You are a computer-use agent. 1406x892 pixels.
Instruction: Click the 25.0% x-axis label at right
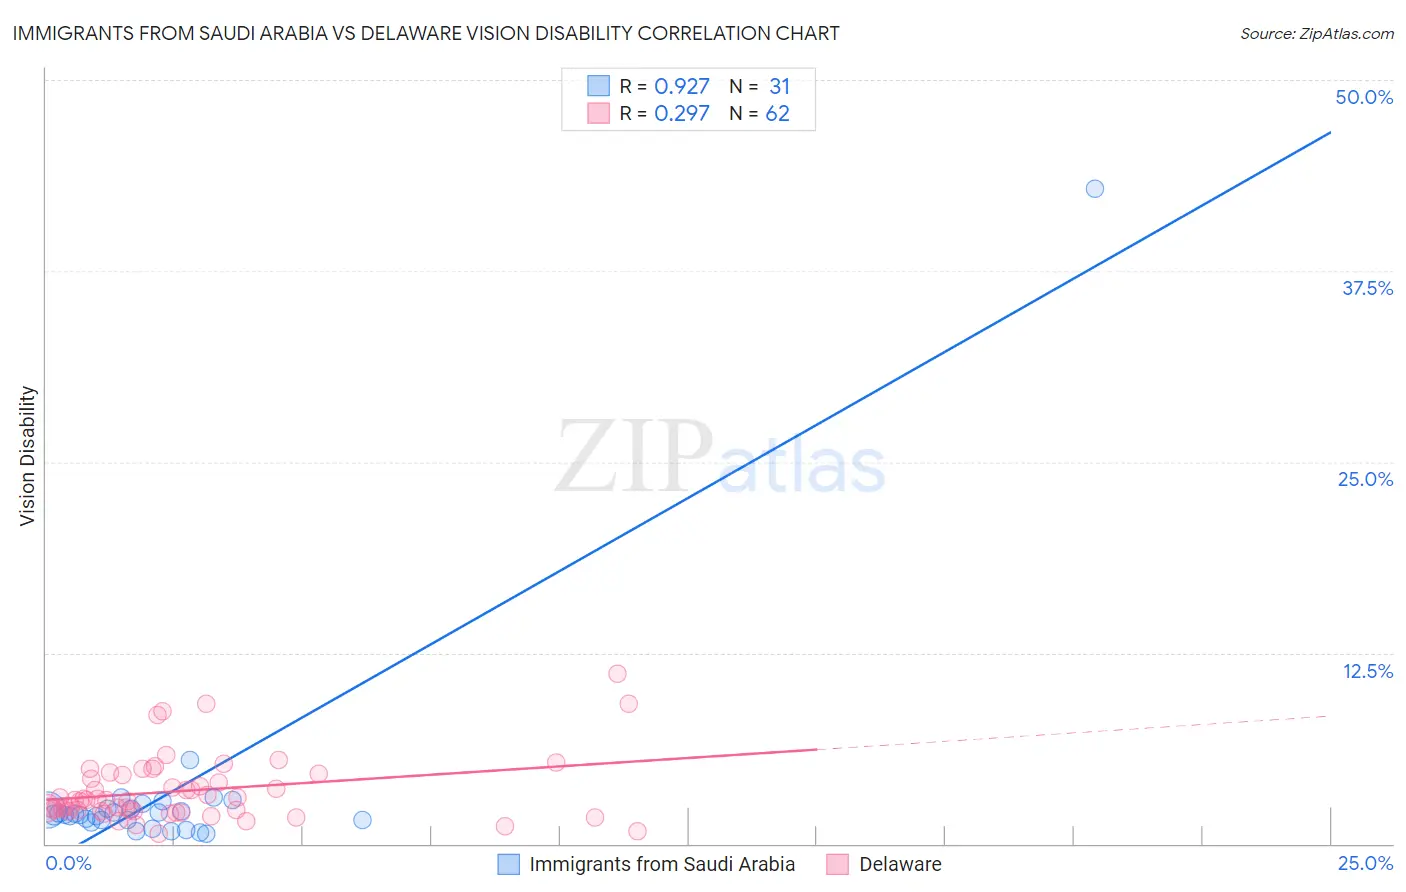coord(1365,863)
